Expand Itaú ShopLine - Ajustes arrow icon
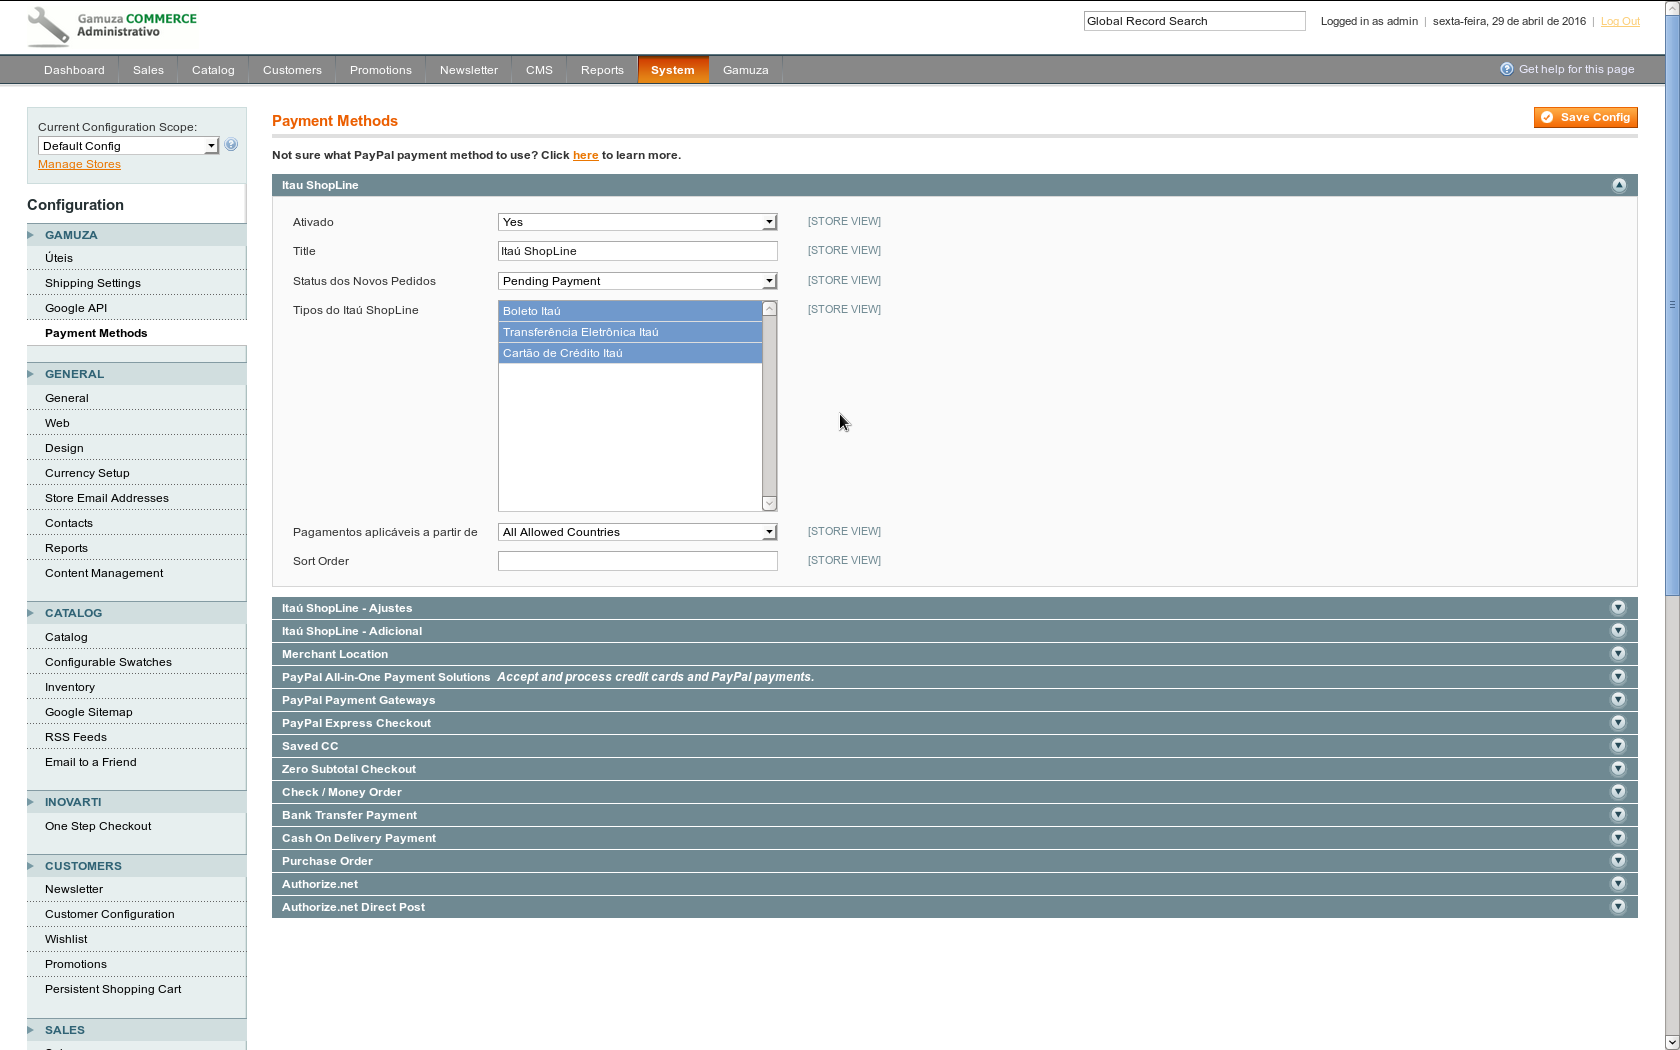1680x1050 pixels. 1618,608
